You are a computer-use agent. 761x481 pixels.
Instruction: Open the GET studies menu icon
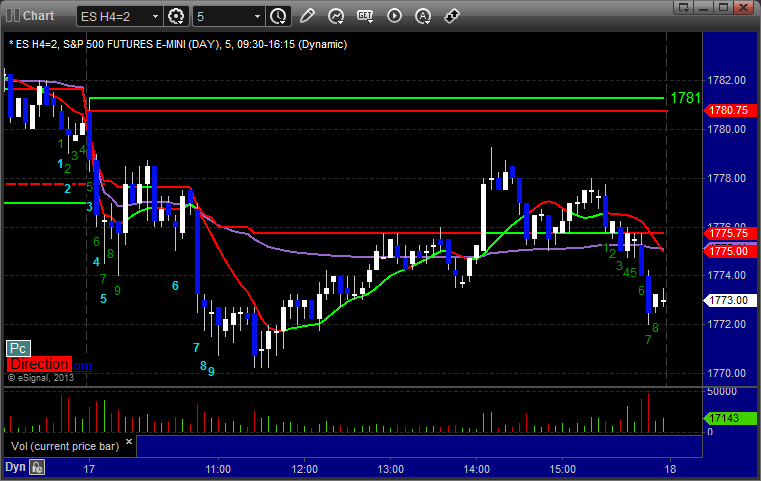pos(365,16)
